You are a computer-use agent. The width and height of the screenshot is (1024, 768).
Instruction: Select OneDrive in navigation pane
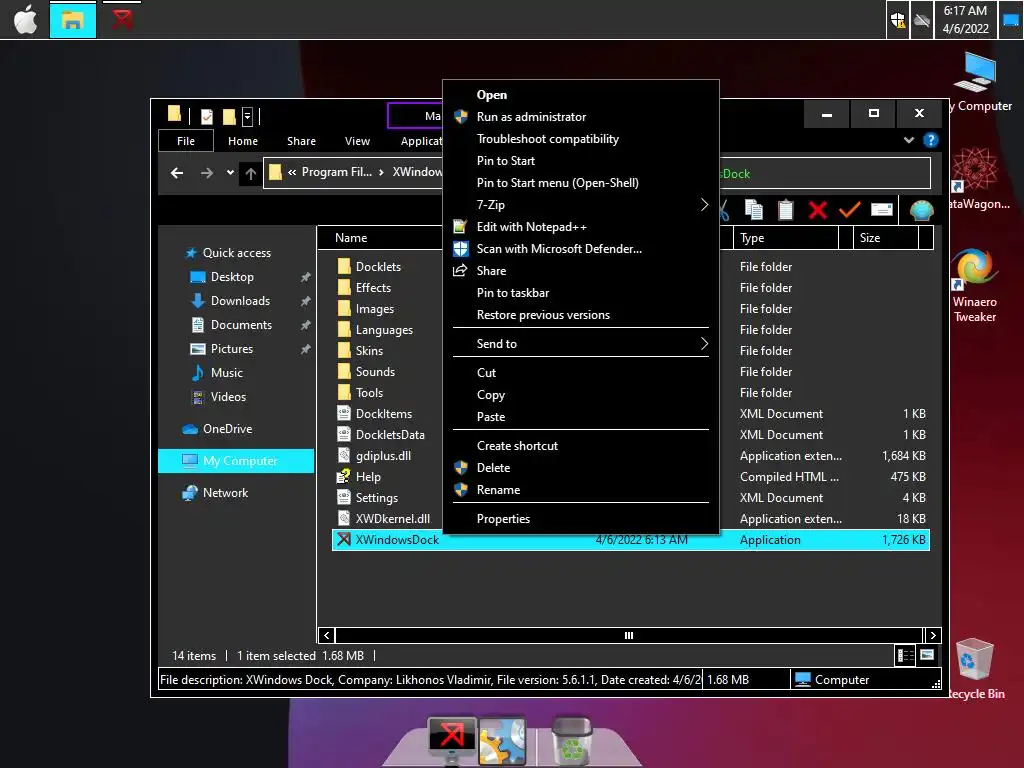click(227, 429)
